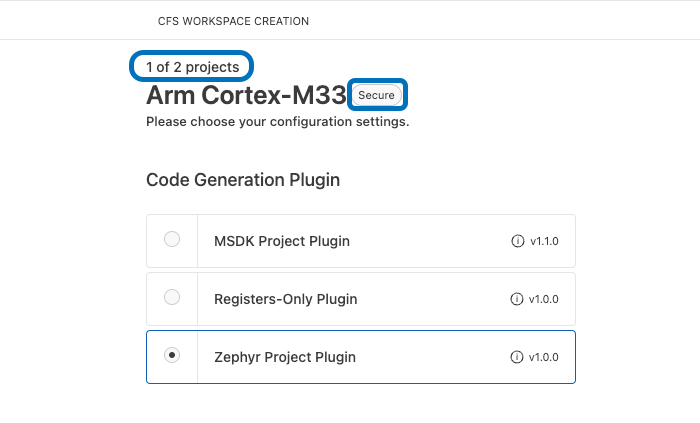Click the Registers-Only plugin v1.0.0 version text

tap(545, 299)
